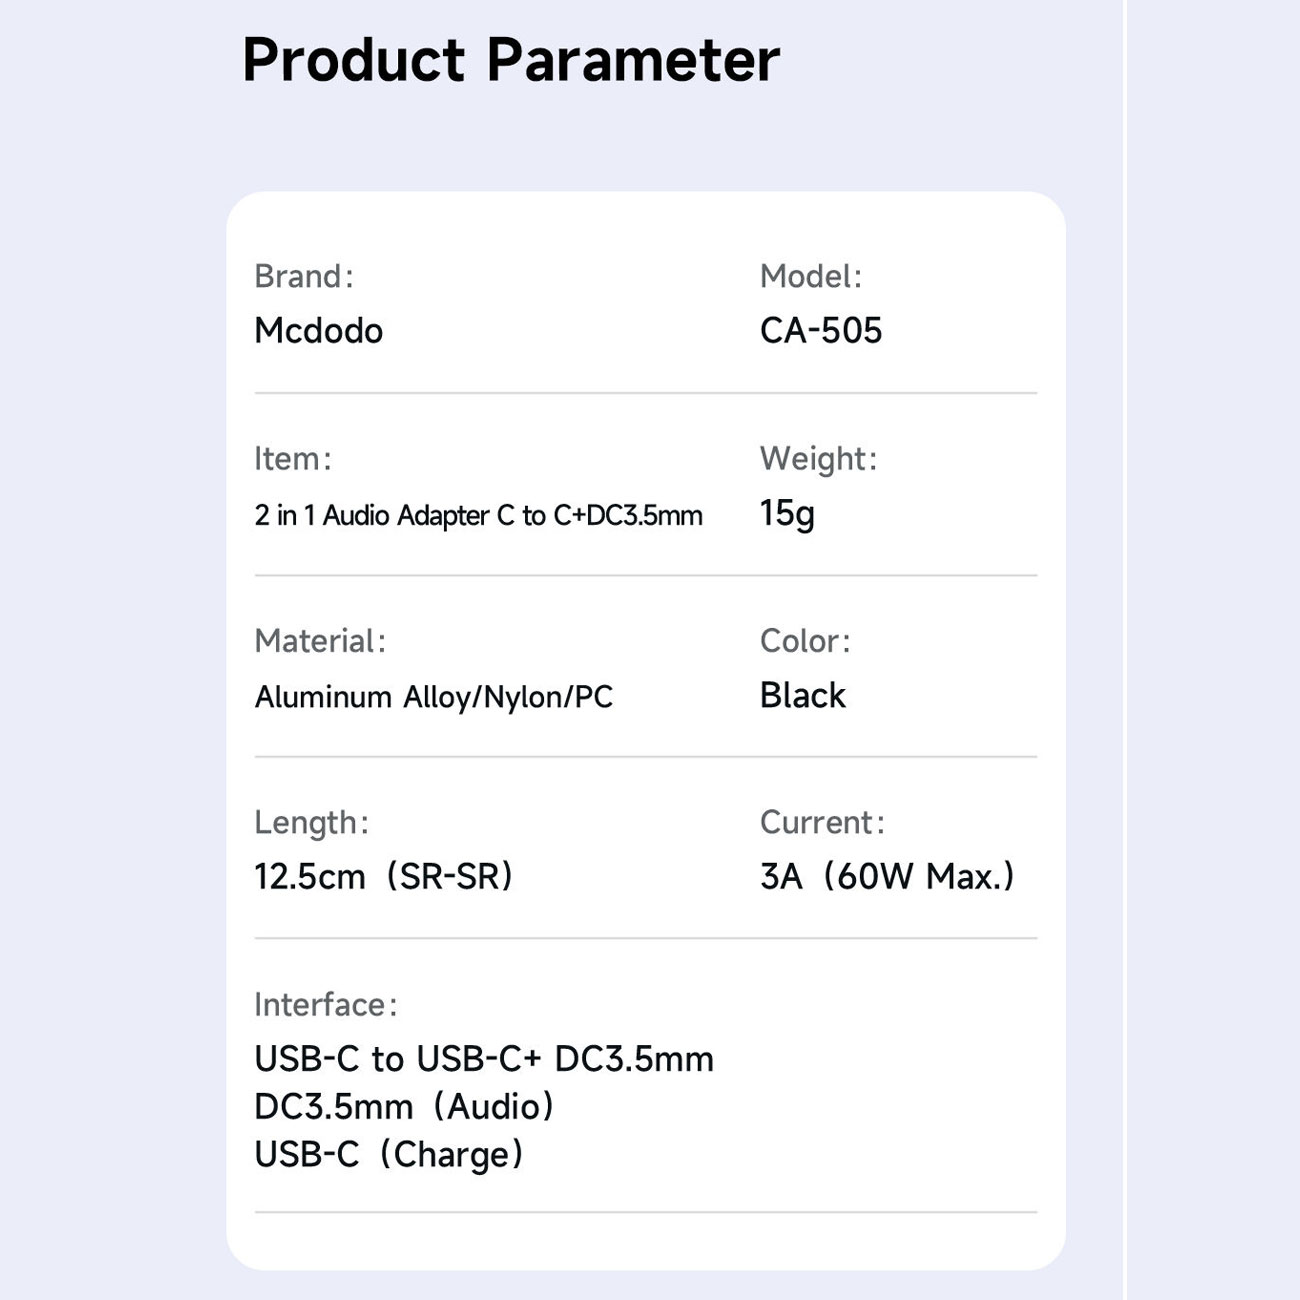The image size is (1300, 1300).
Task: Select the Mcdodo brand name text
Action: [x=318, y=331]
